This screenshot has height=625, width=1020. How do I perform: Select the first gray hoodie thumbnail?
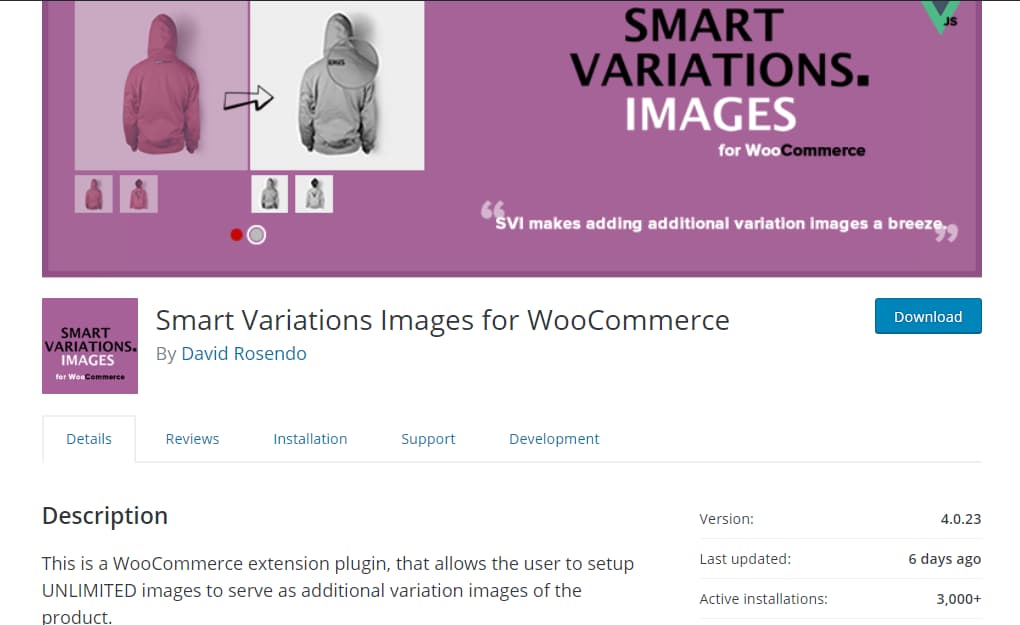[x=269, y=193]
